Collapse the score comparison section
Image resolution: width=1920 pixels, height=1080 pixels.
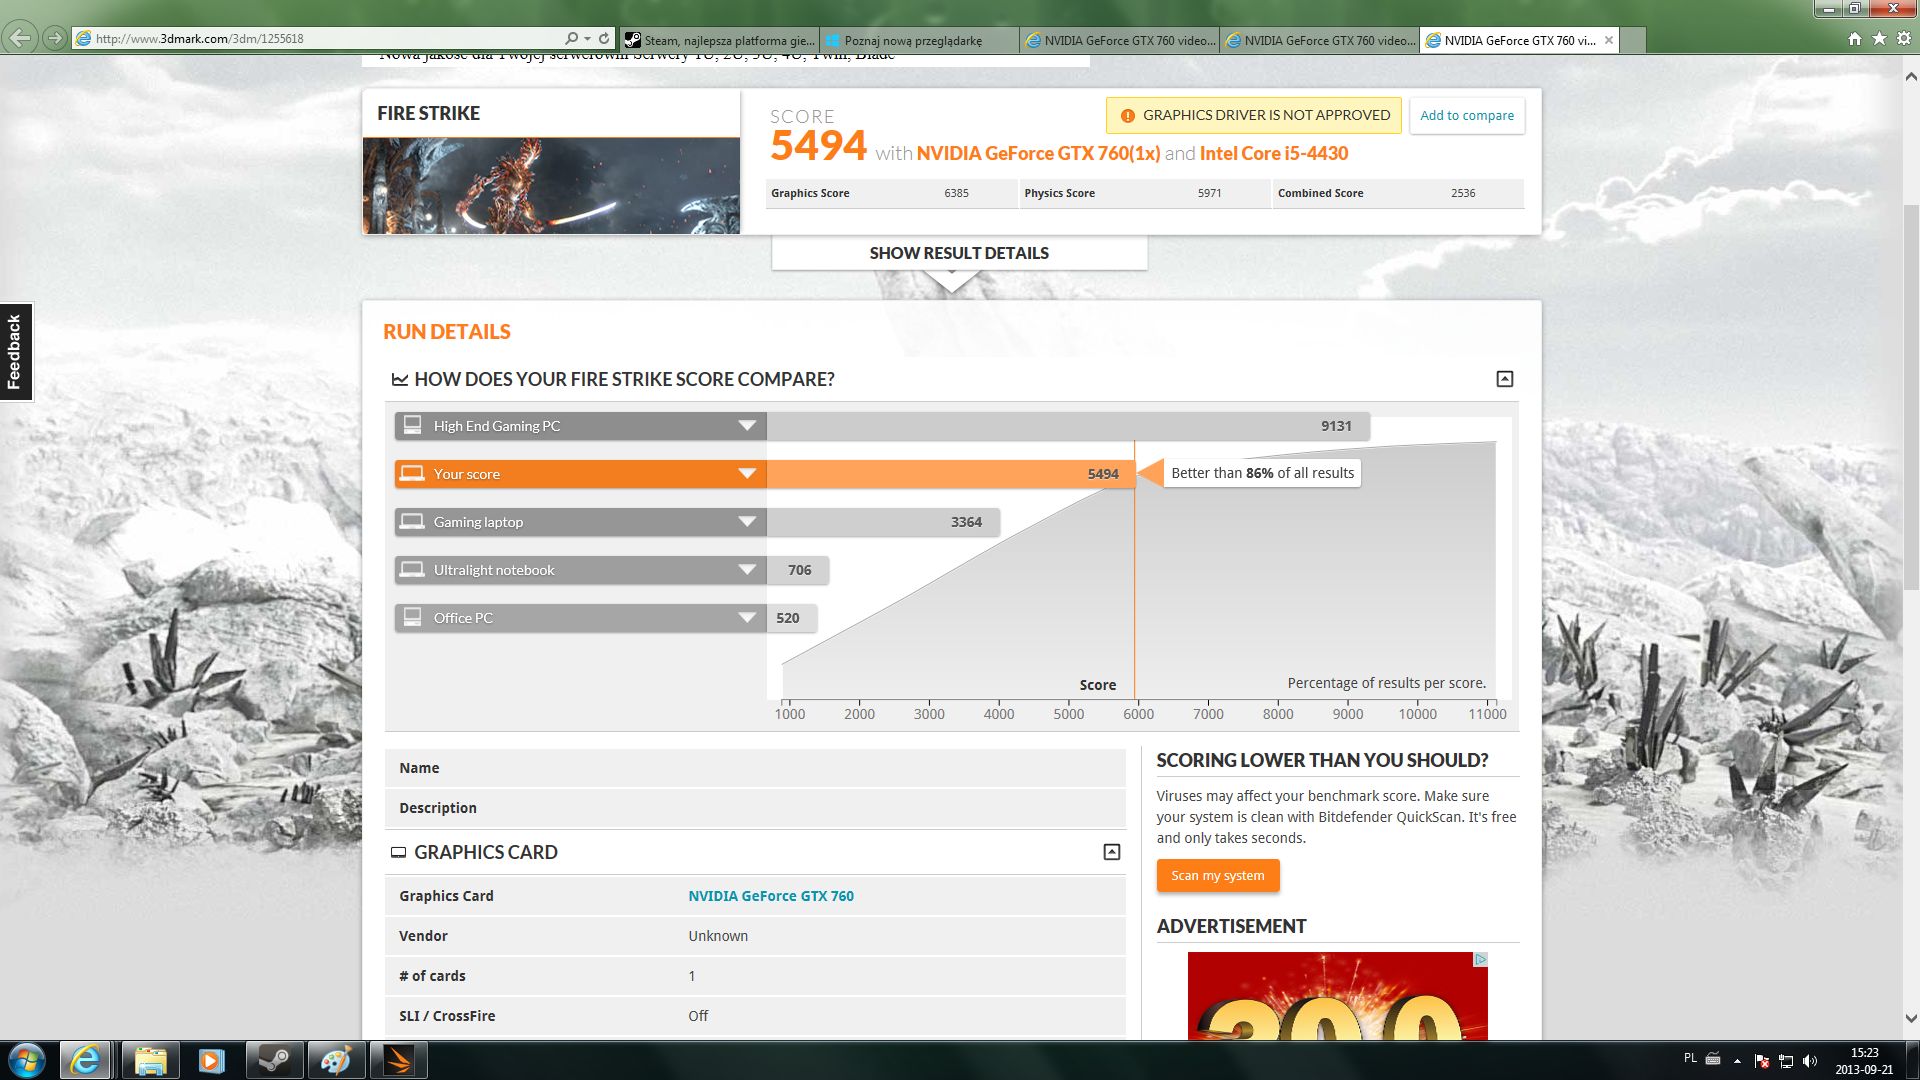tap(1504, 379)
